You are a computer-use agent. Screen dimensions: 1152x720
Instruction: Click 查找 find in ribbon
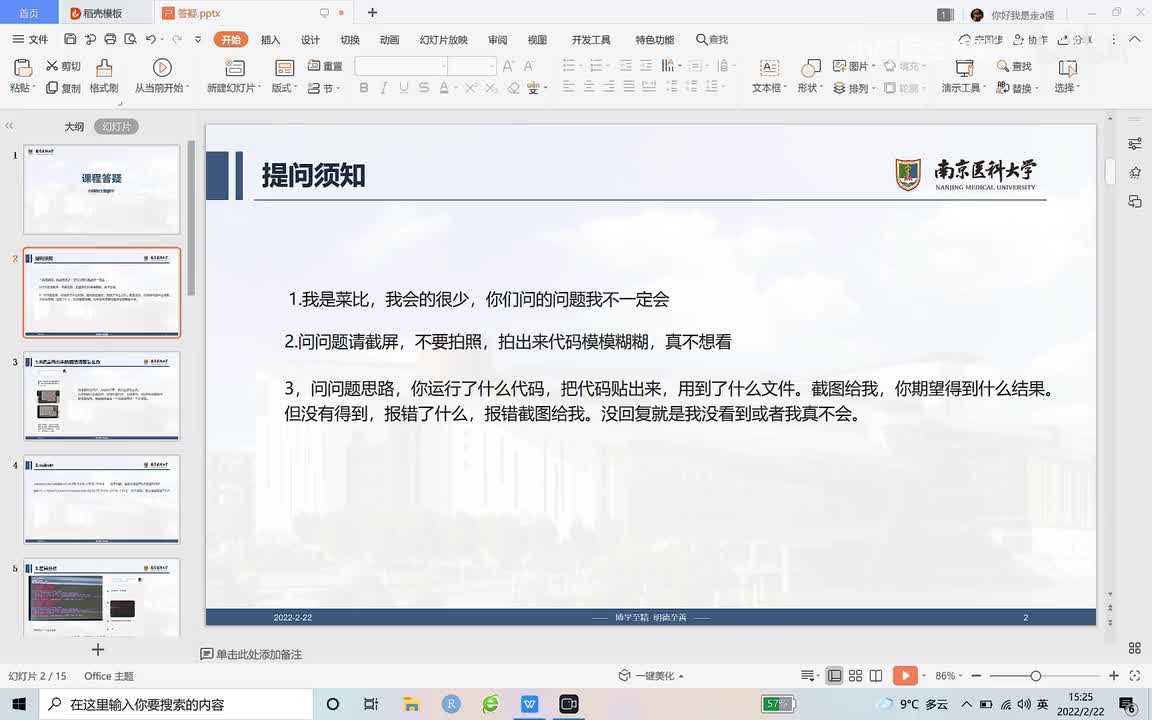[x=1014, y=66]
